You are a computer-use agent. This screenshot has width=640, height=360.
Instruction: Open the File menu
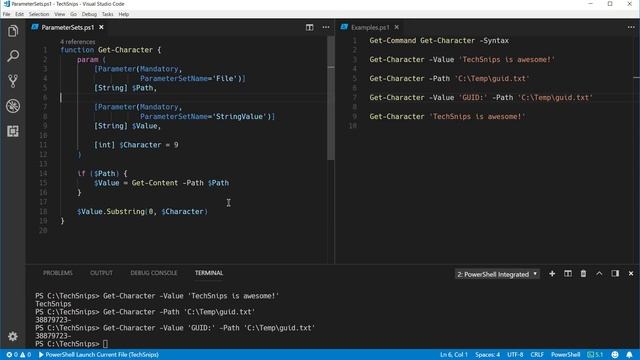pos(7,14)
